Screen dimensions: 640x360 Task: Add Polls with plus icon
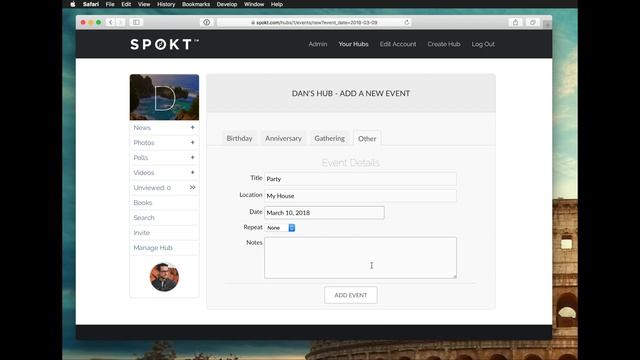tap(192, 157)
